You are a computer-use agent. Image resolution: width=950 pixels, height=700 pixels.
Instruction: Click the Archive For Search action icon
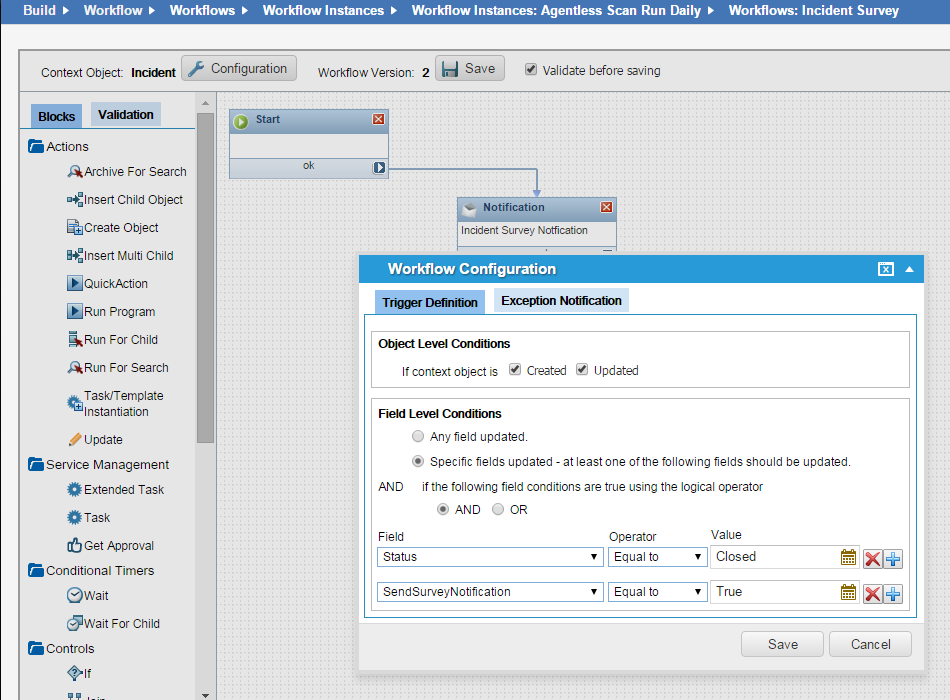[x=75, y=172]
